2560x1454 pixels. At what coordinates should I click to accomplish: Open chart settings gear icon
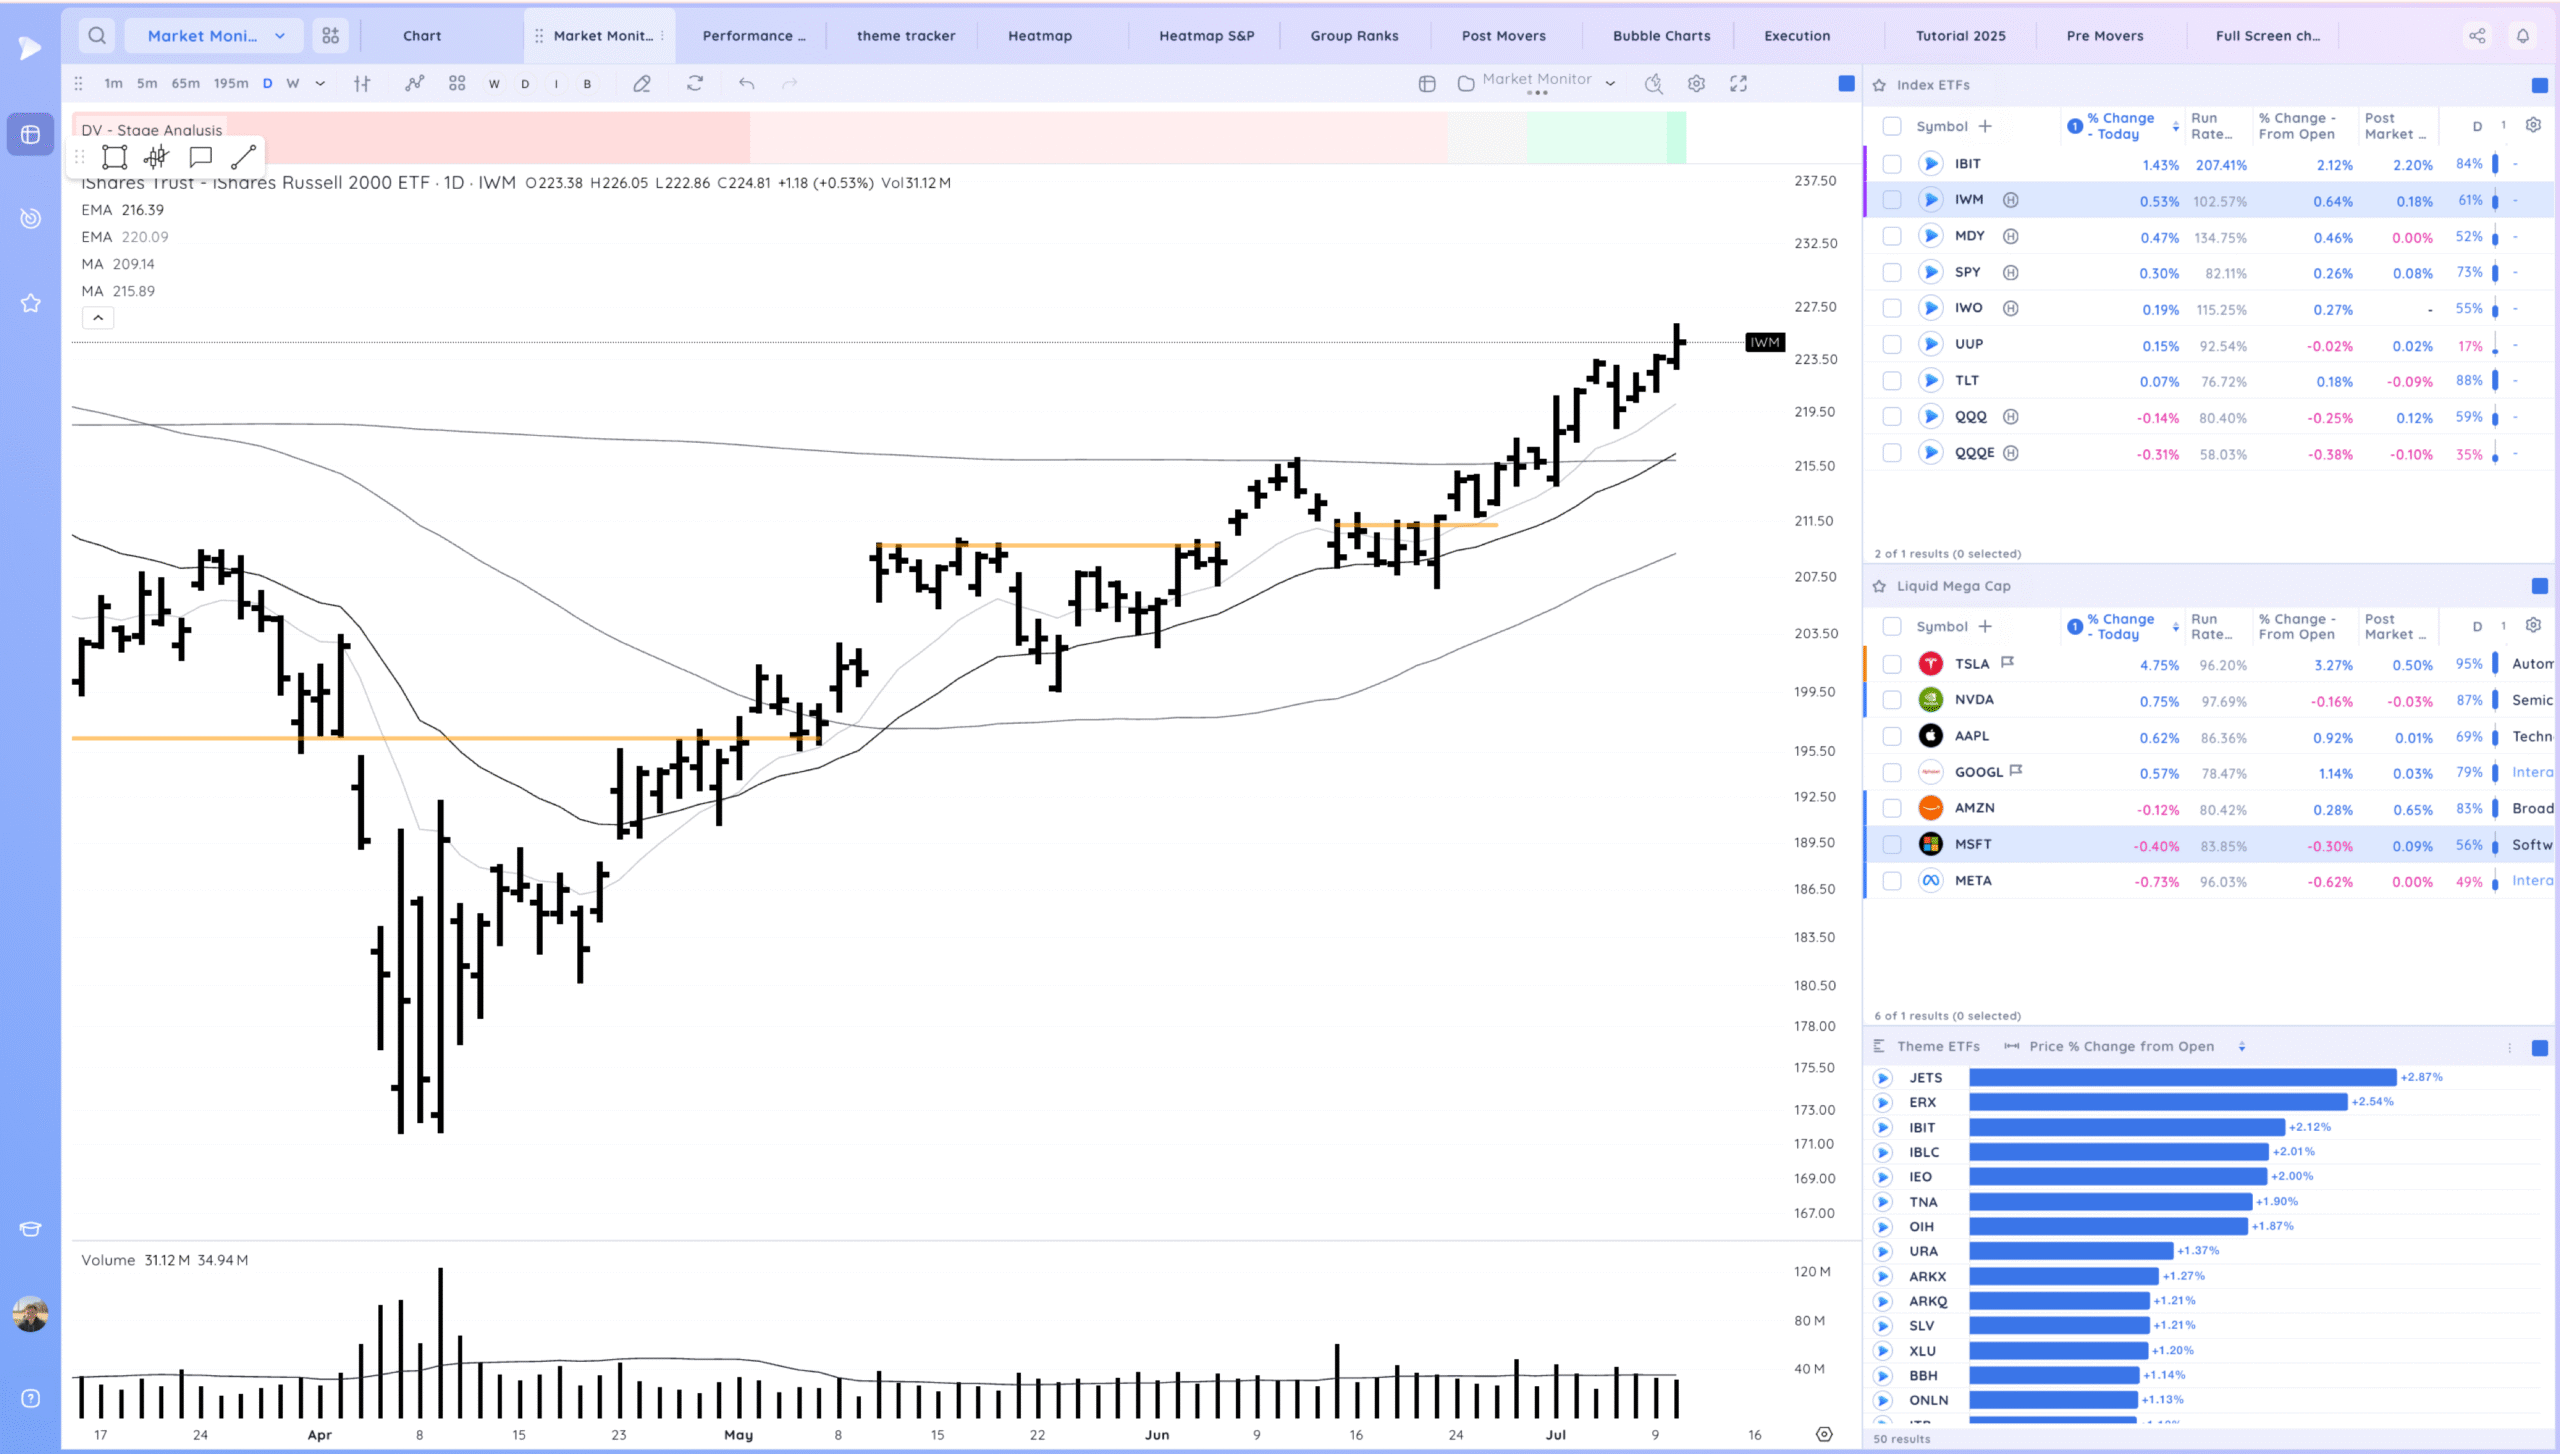1696,84
